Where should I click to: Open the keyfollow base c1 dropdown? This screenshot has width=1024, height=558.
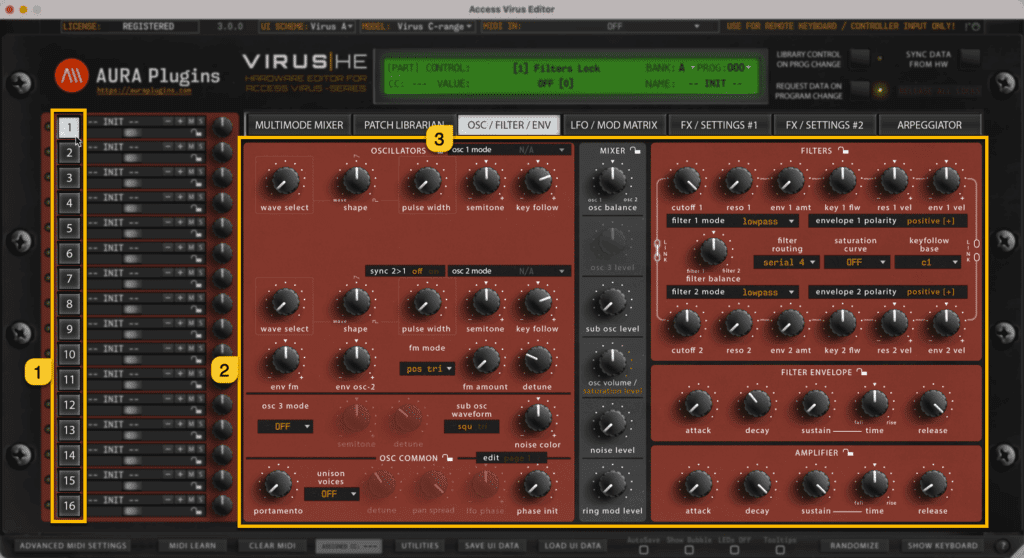(927, 262)
